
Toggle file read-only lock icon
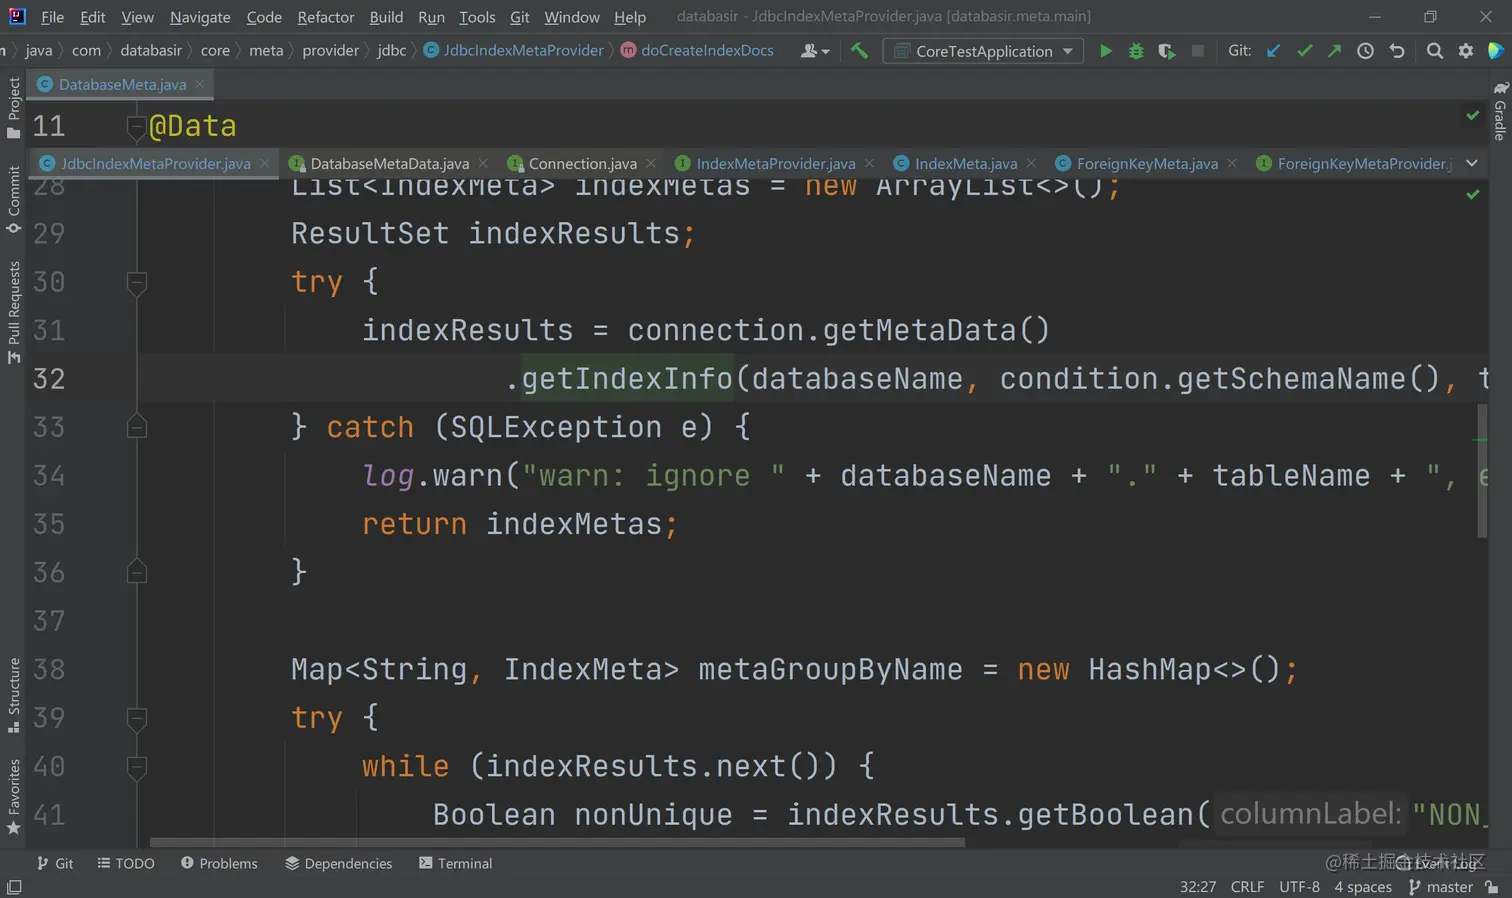tap(1492, 887)
